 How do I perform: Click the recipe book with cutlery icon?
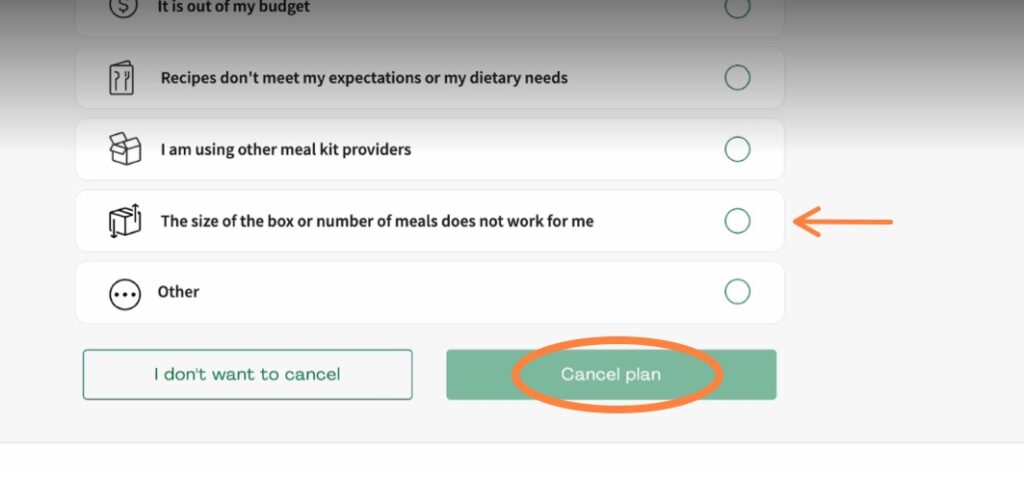pos(122,78)
